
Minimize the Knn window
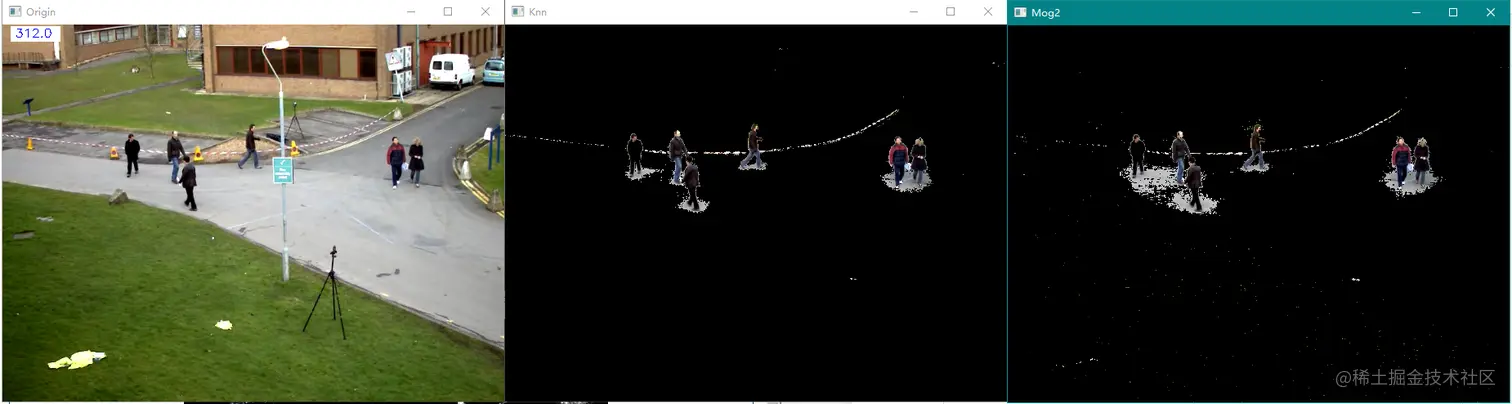point(913,12)
